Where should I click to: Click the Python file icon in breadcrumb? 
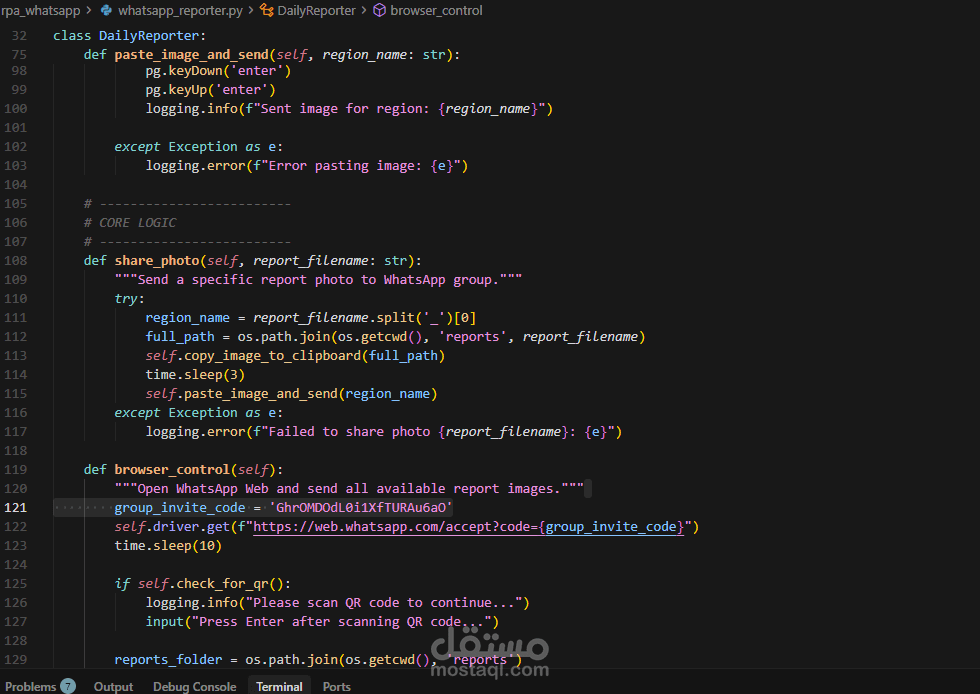click(107, 11)
